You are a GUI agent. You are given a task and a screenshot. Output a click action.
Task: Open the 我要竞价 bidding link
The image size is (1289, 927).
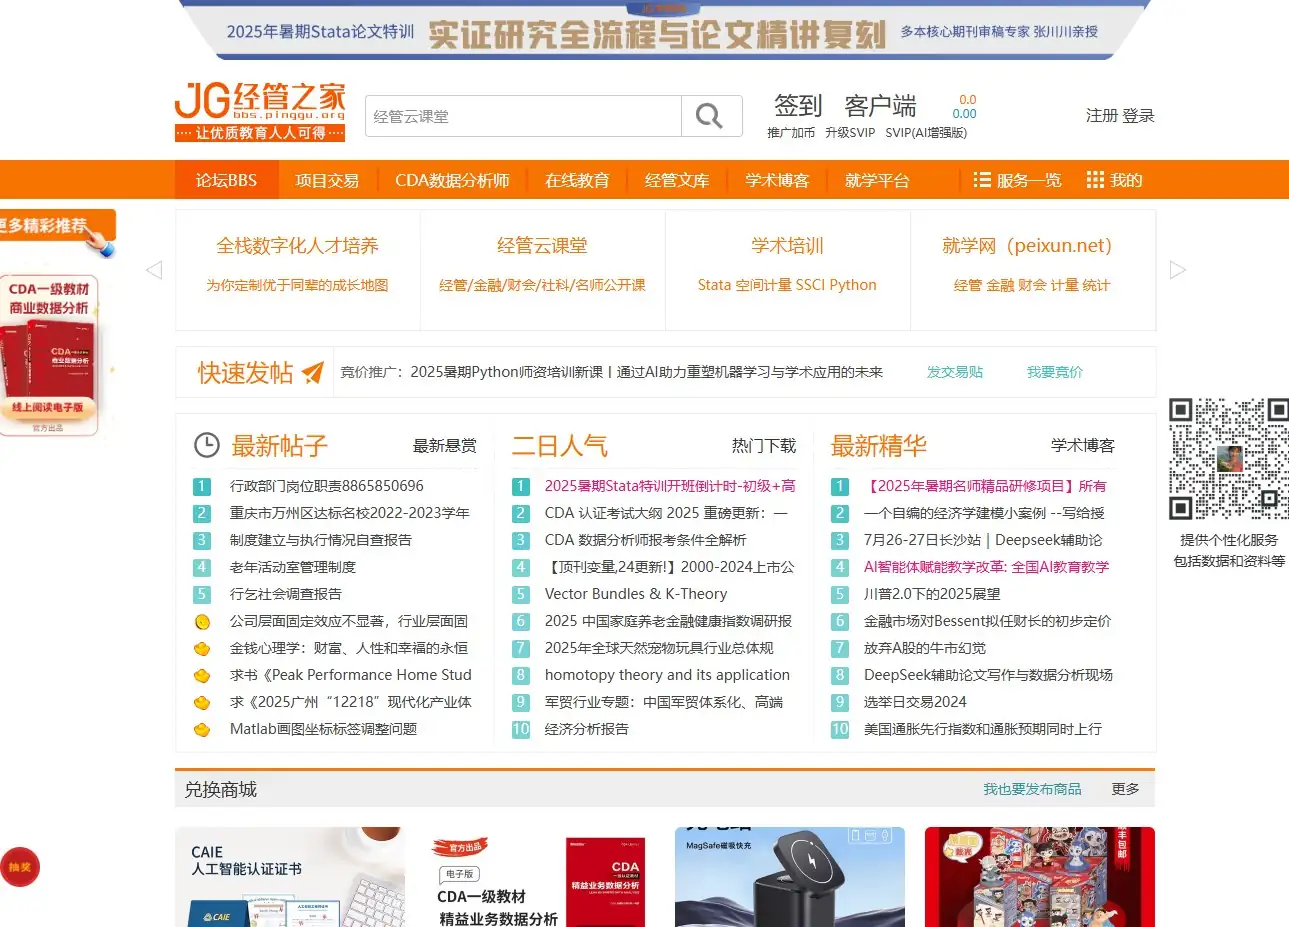point(1057,371)
